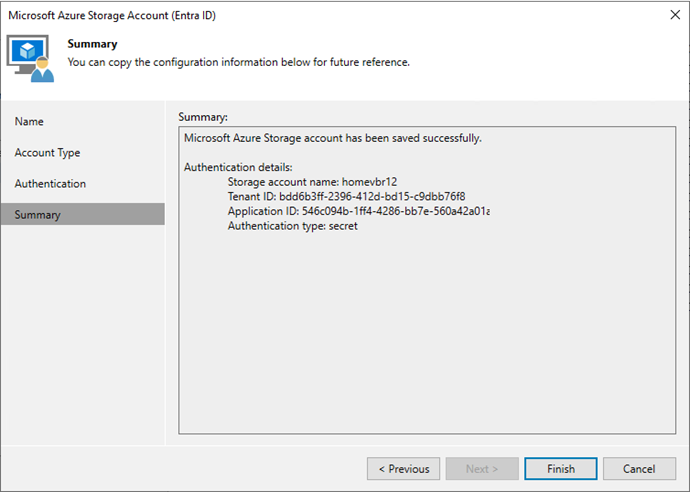This screenshot has width=690, height=492.
Task: Open the Account Type step
Action: tap(48, 153)
